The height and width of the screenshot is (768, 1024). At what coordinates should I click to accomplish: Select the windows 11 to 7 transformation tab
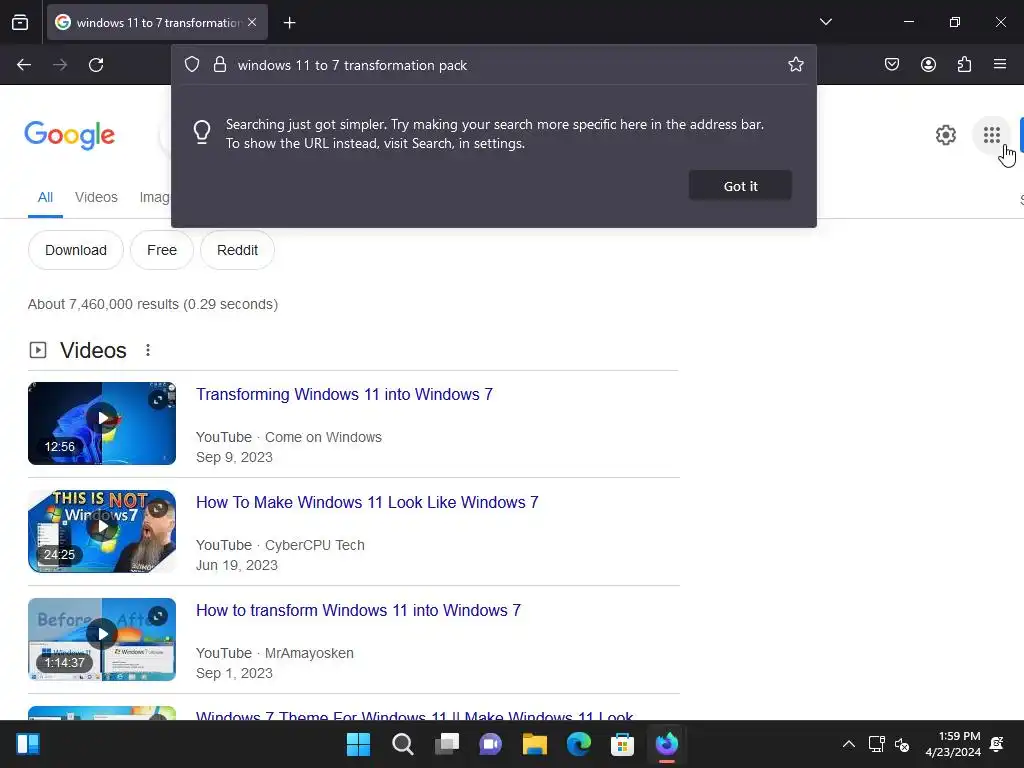pyautogui.click(x=157, y=22)
